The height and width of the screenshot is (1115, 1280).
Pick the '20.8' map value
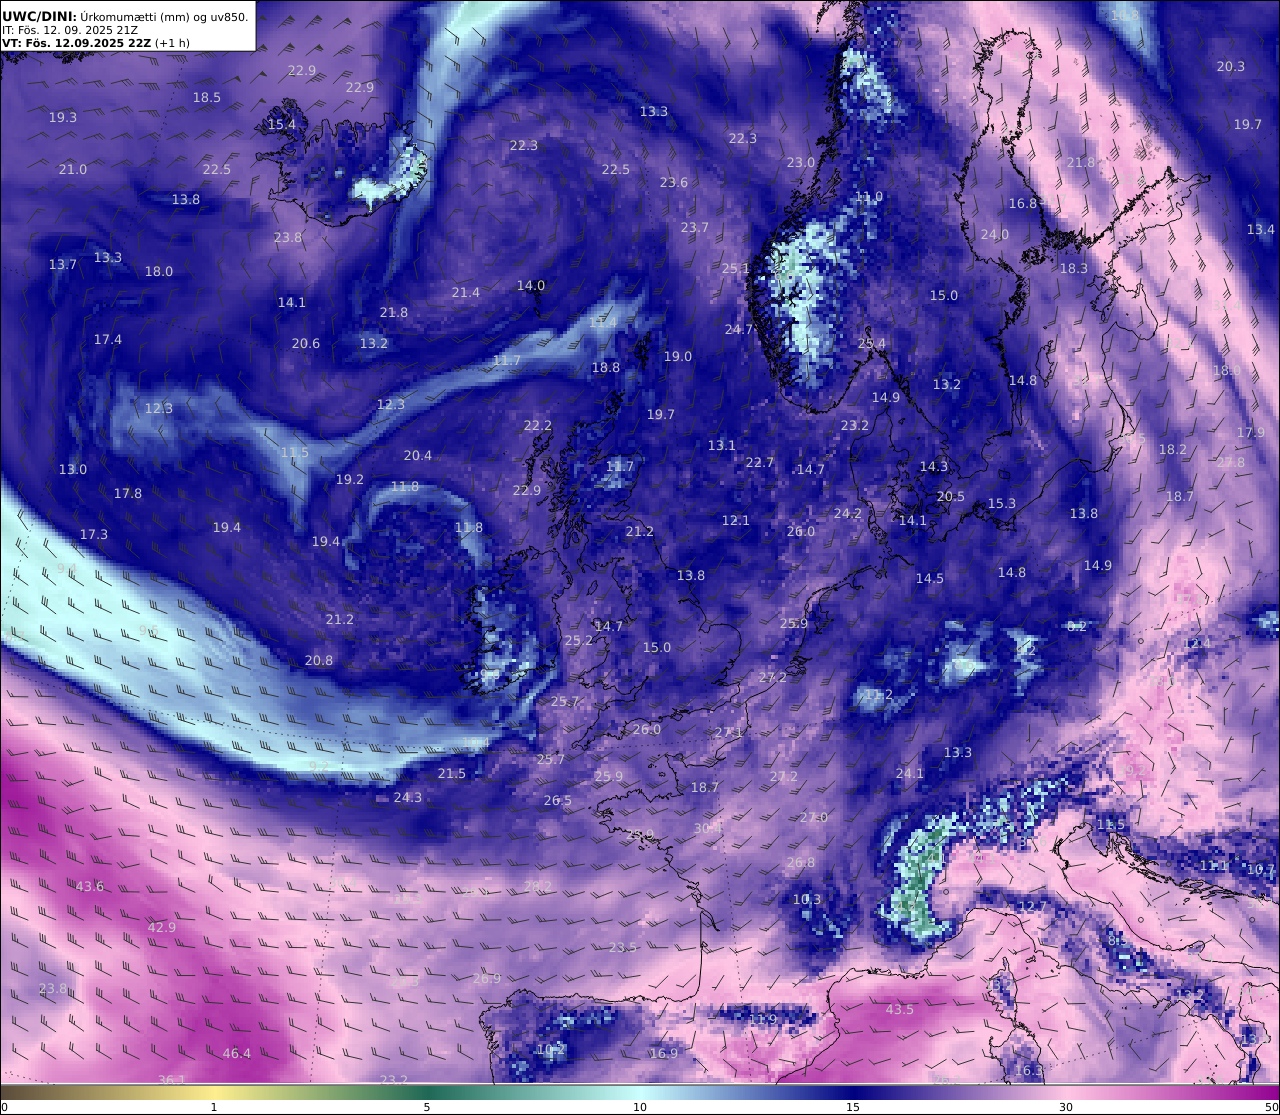[x=319, y=661]
